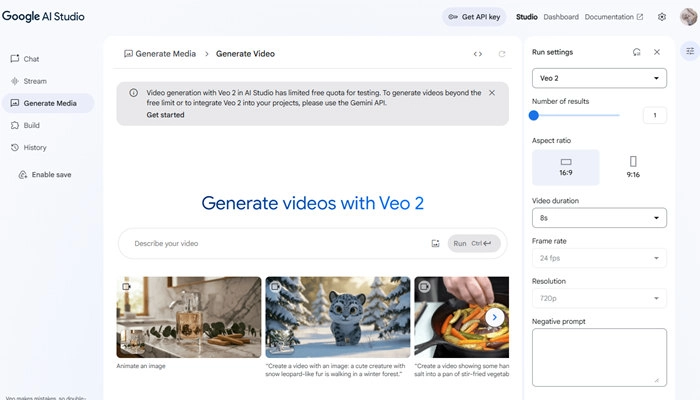
Task: Close the Run settings panel
Action: (x=657, y=52)
